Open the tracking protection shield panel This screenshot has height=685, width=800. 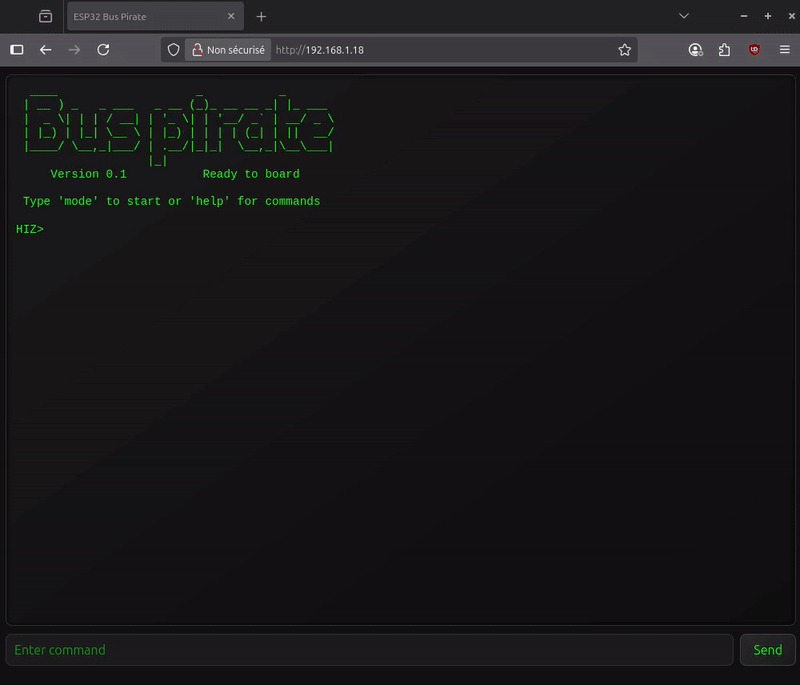pos(173,50)
